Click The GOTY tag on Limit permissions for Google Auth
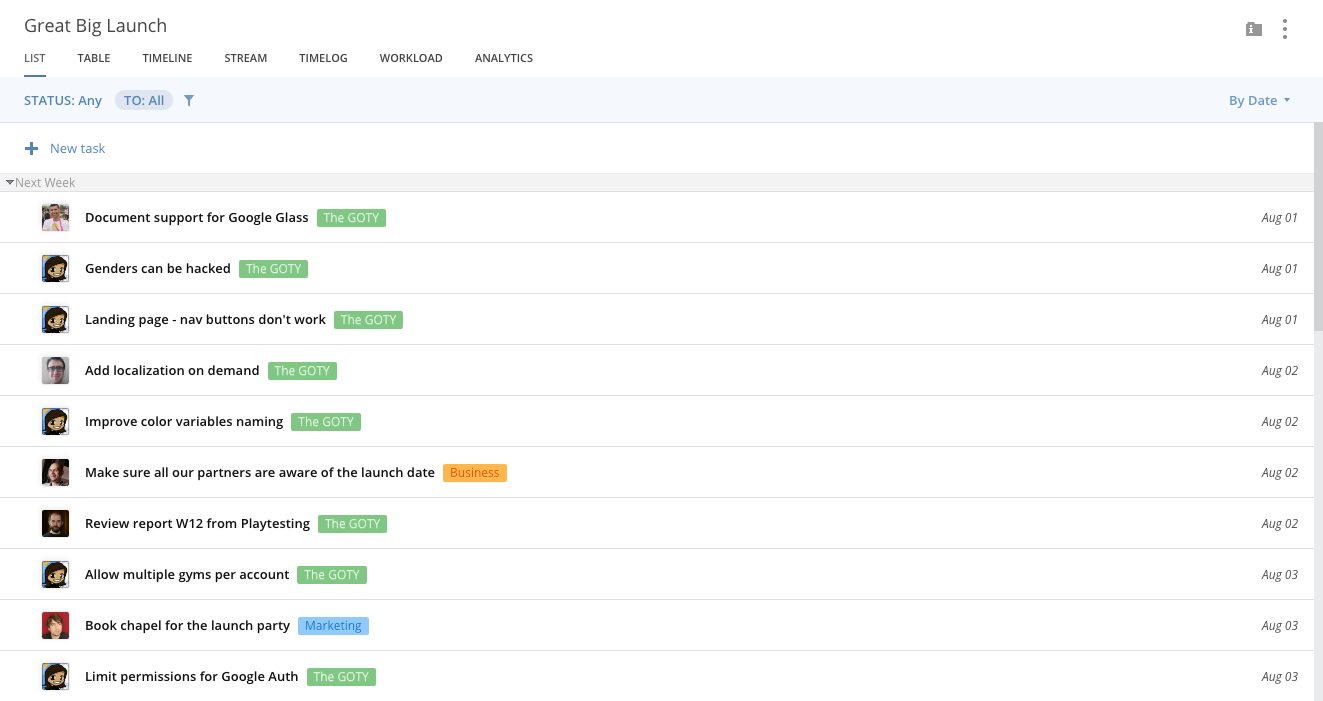1323x701 pixels. pyautogui.click(x=341, y=676)
